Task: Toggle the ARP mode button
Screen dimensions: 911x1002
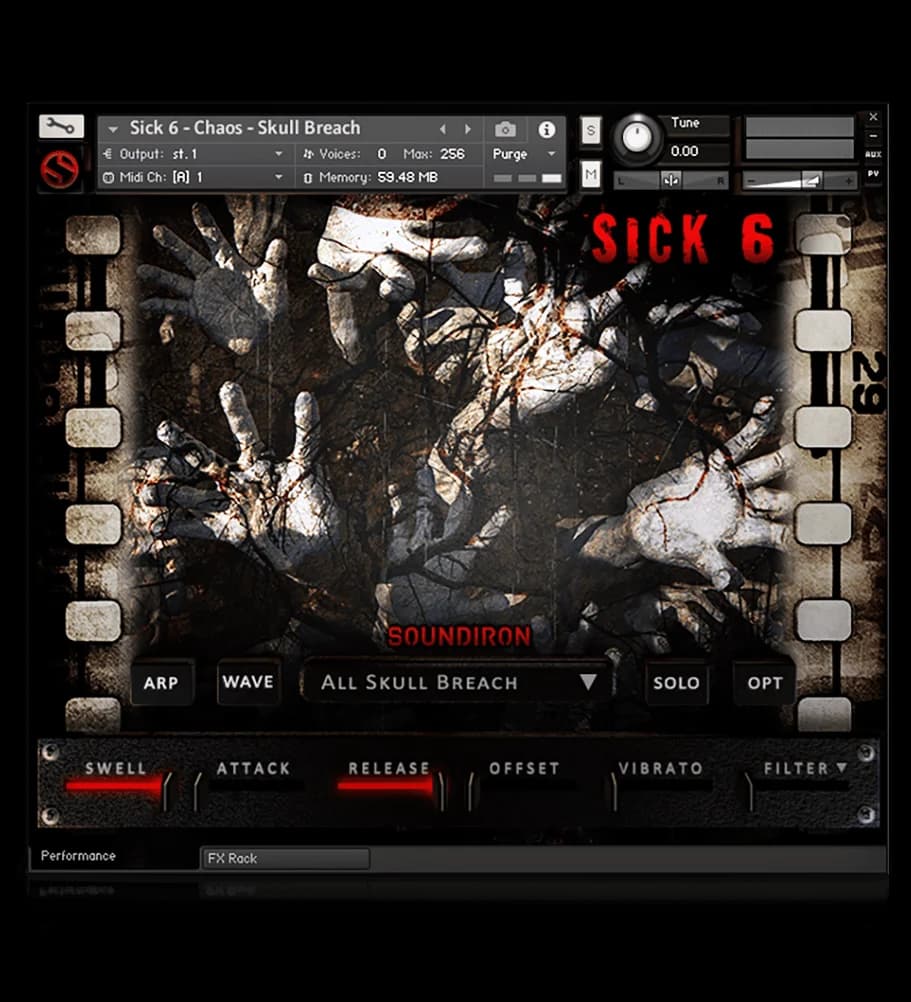Action: click(162, 683)
